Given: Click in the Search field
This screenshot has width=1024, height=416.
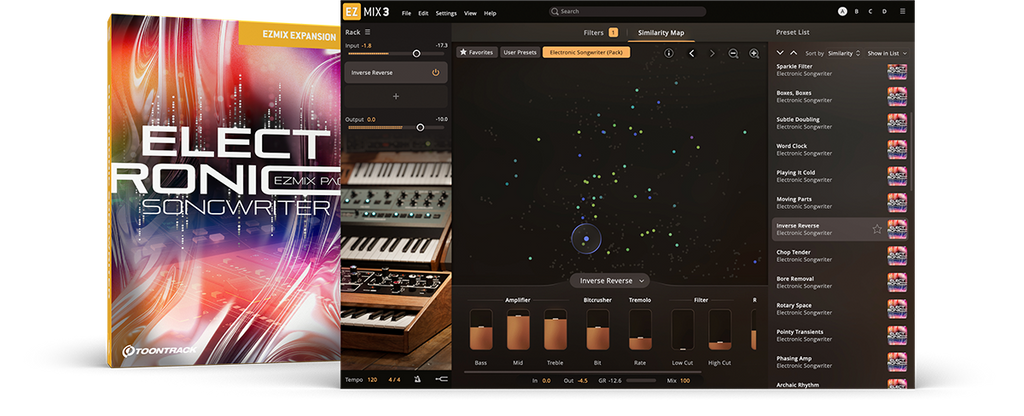Looking at the screenshot, I should pyautogui.click(x=627, y=12).
